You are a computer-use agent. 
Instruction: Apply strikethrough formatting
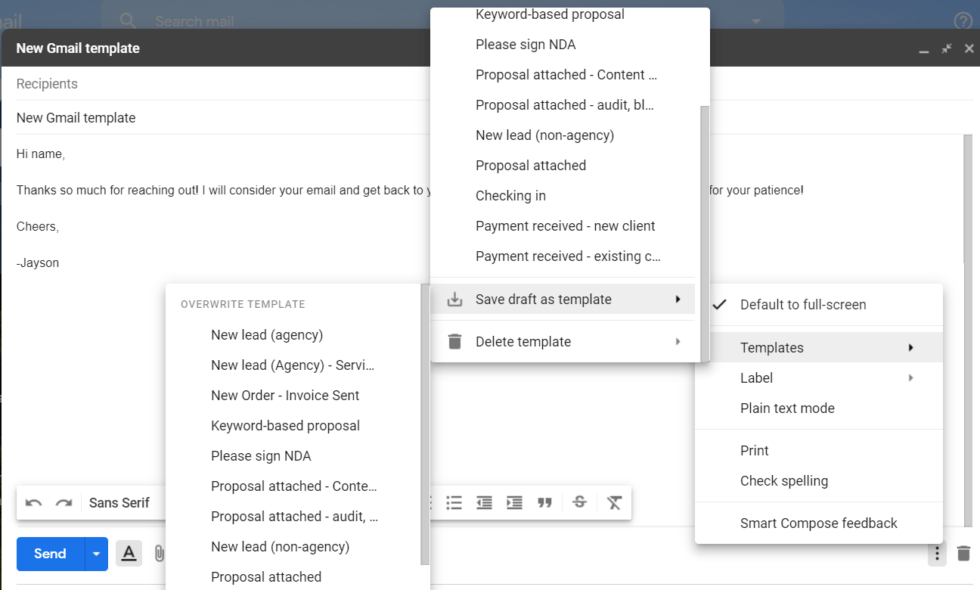[x=580, y=503]
